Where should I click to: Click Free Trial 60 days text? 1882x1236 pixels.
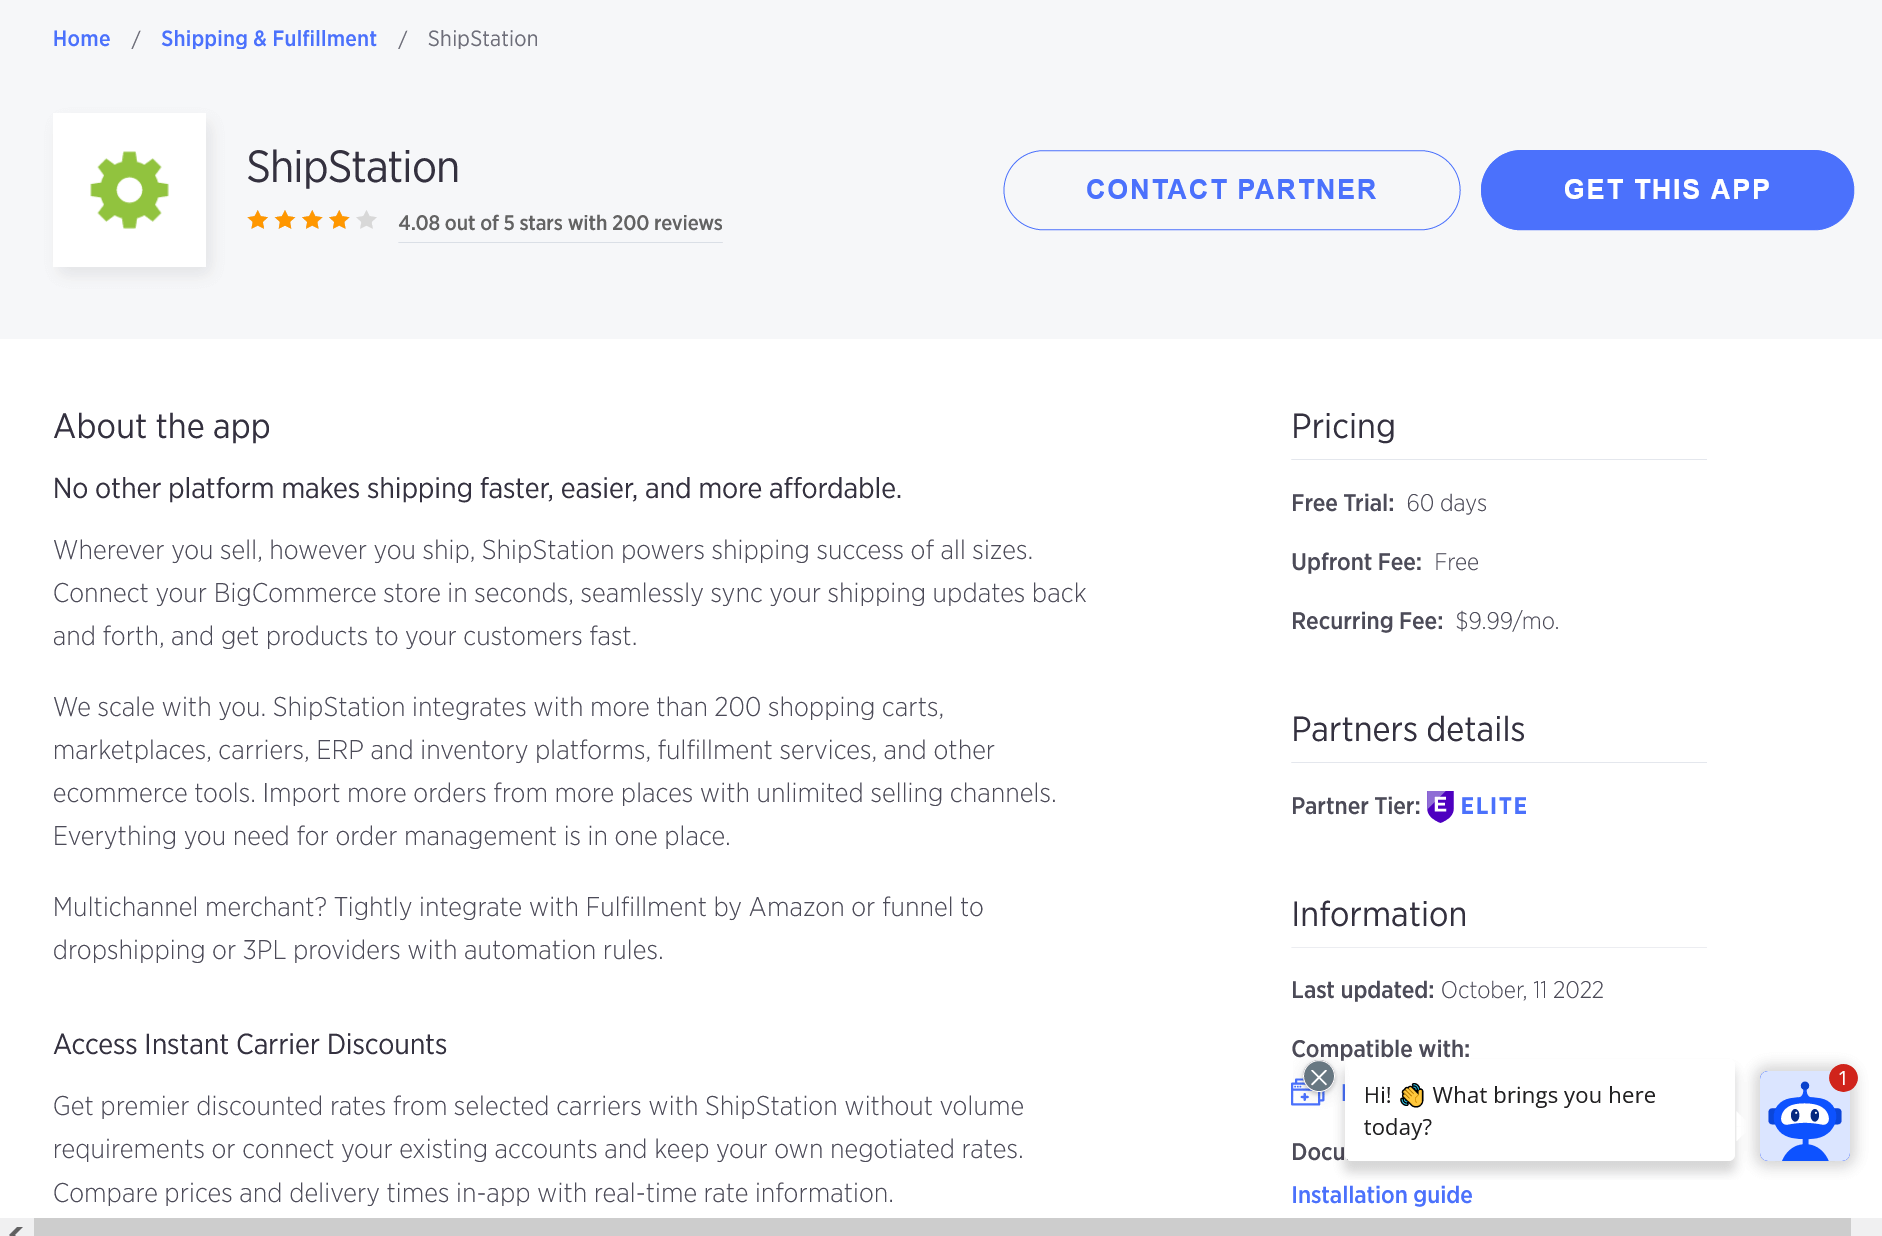(x=1389, y=503)
